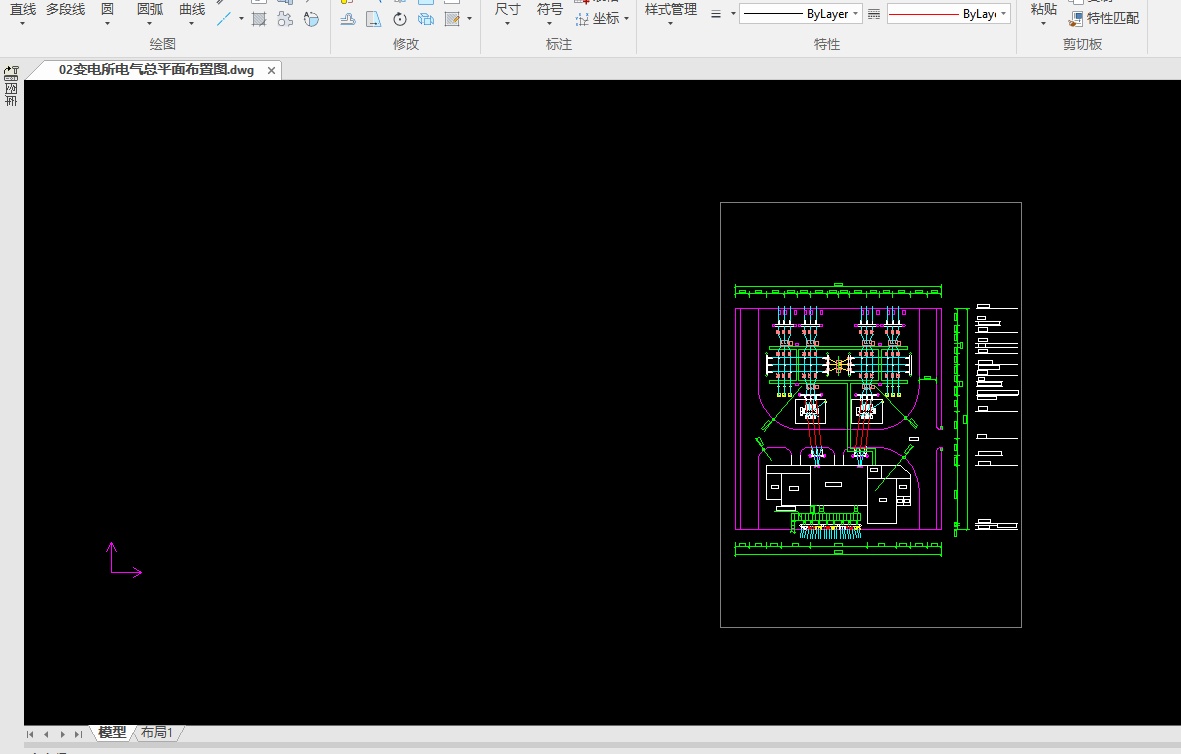Expand the 圆弧 (Arc) dropdown arrow
The height and width of the screenshot is (754, 1181).
[150, 23]
